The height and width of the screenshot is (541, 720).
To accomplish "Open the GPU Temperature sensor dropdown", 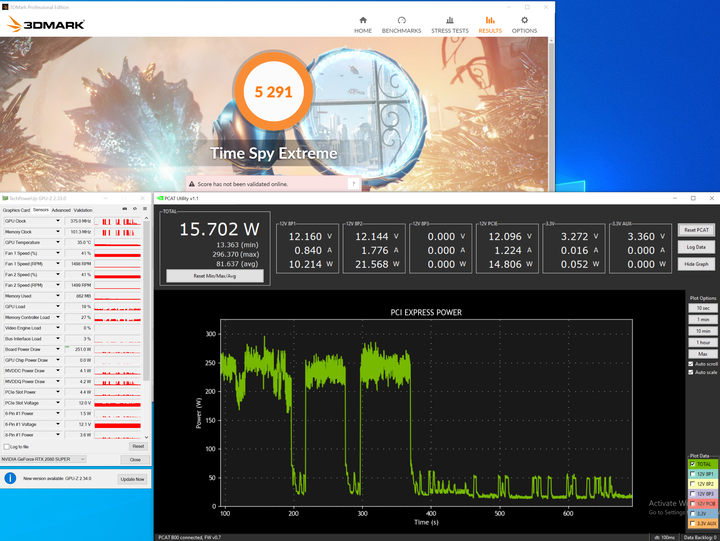I will (x=58, y=242).
